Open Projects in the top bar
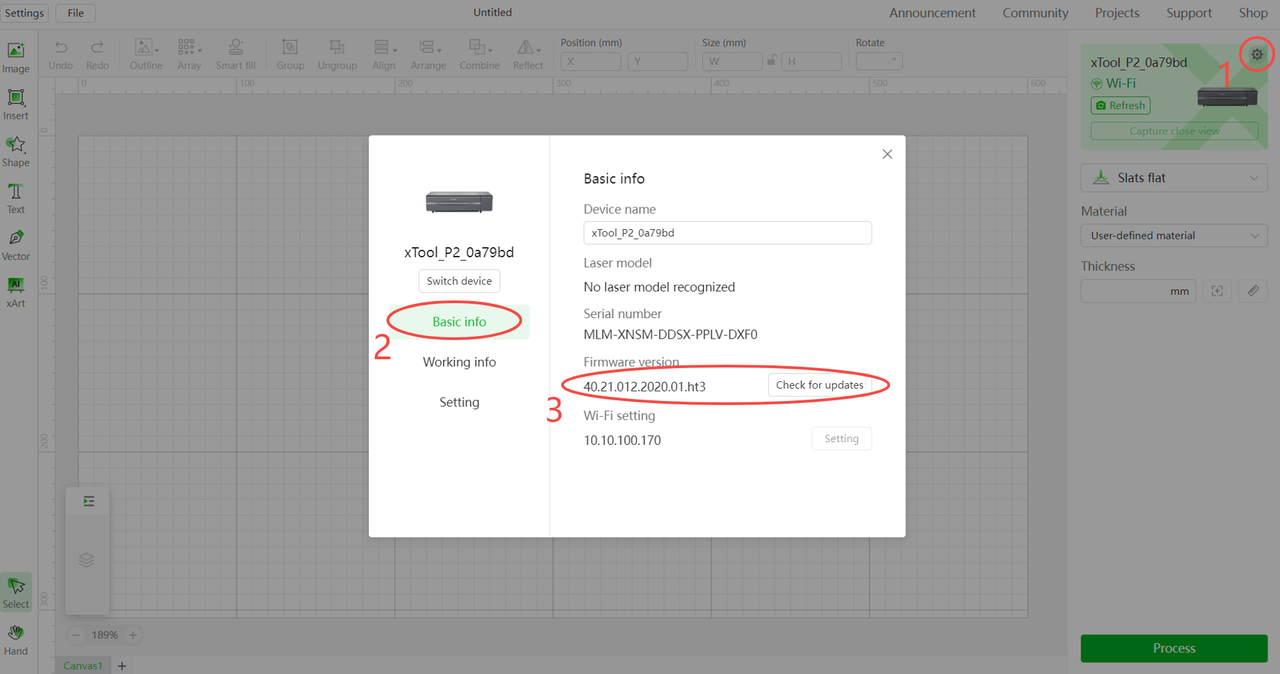Viewport: 1280px width, 674px height. 1117,13
